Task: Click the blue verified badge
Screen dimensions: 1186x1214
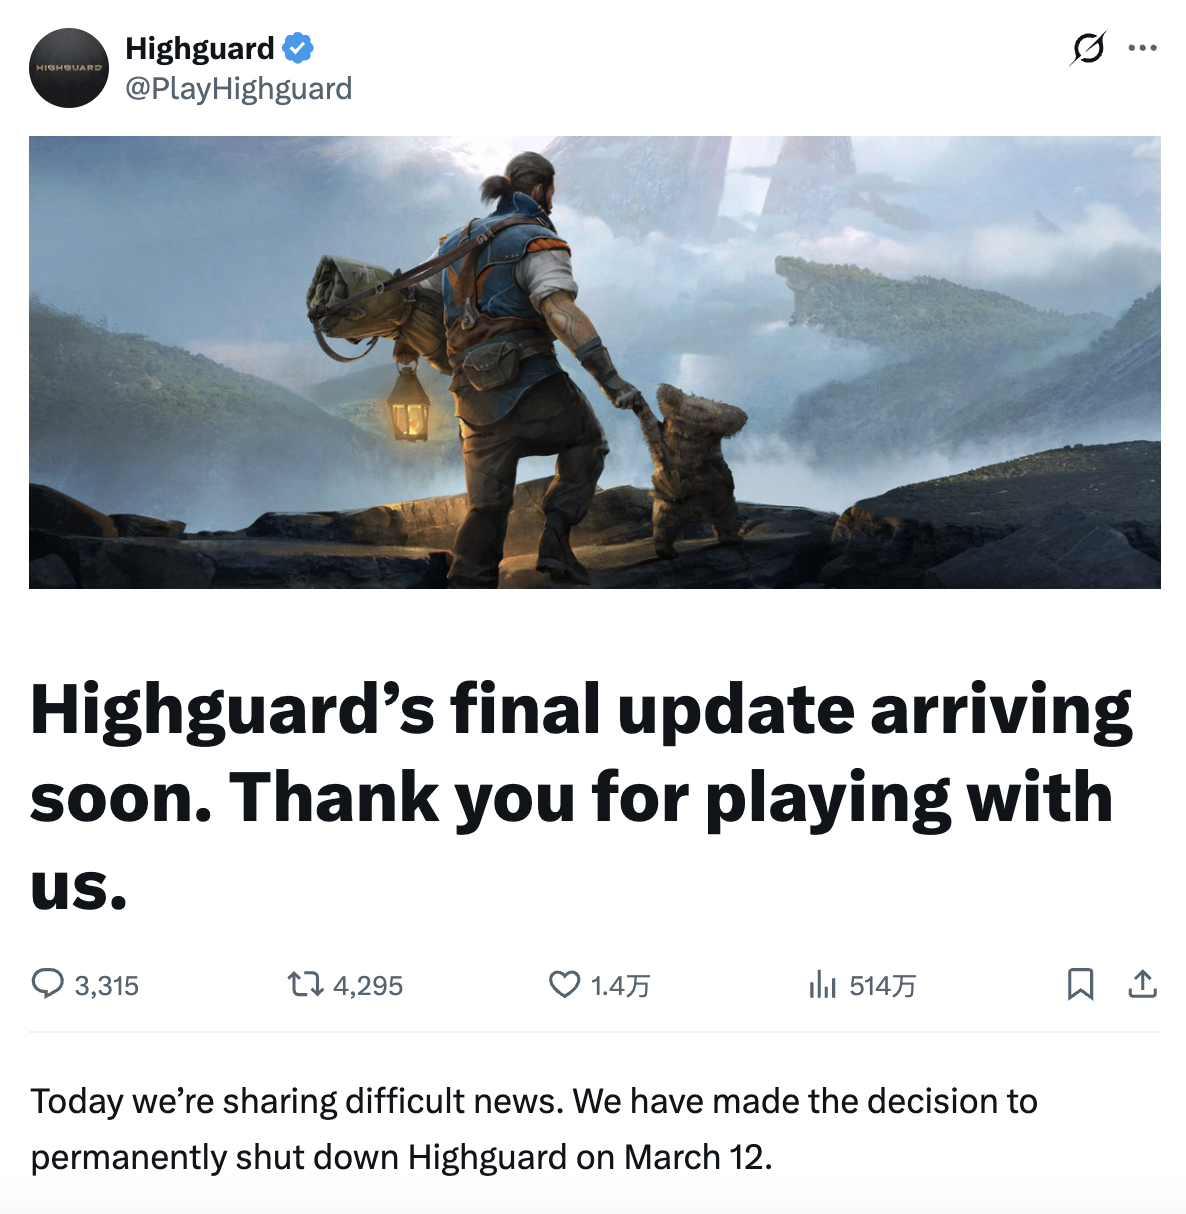Action: (298, 47)
